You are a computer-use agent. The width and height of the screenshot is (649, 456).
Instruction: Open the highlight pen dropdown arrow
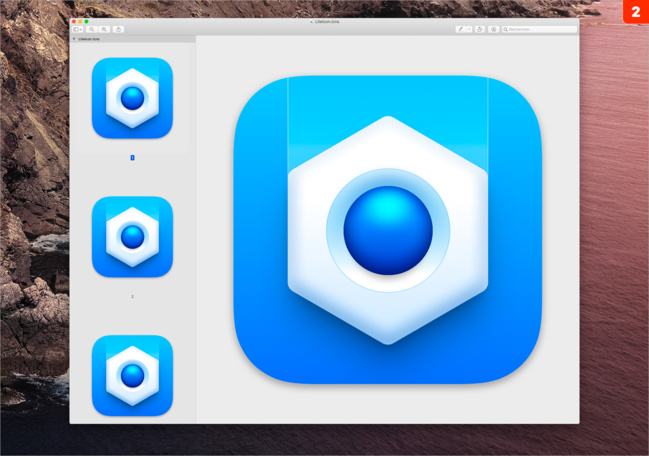click(469, 29)
